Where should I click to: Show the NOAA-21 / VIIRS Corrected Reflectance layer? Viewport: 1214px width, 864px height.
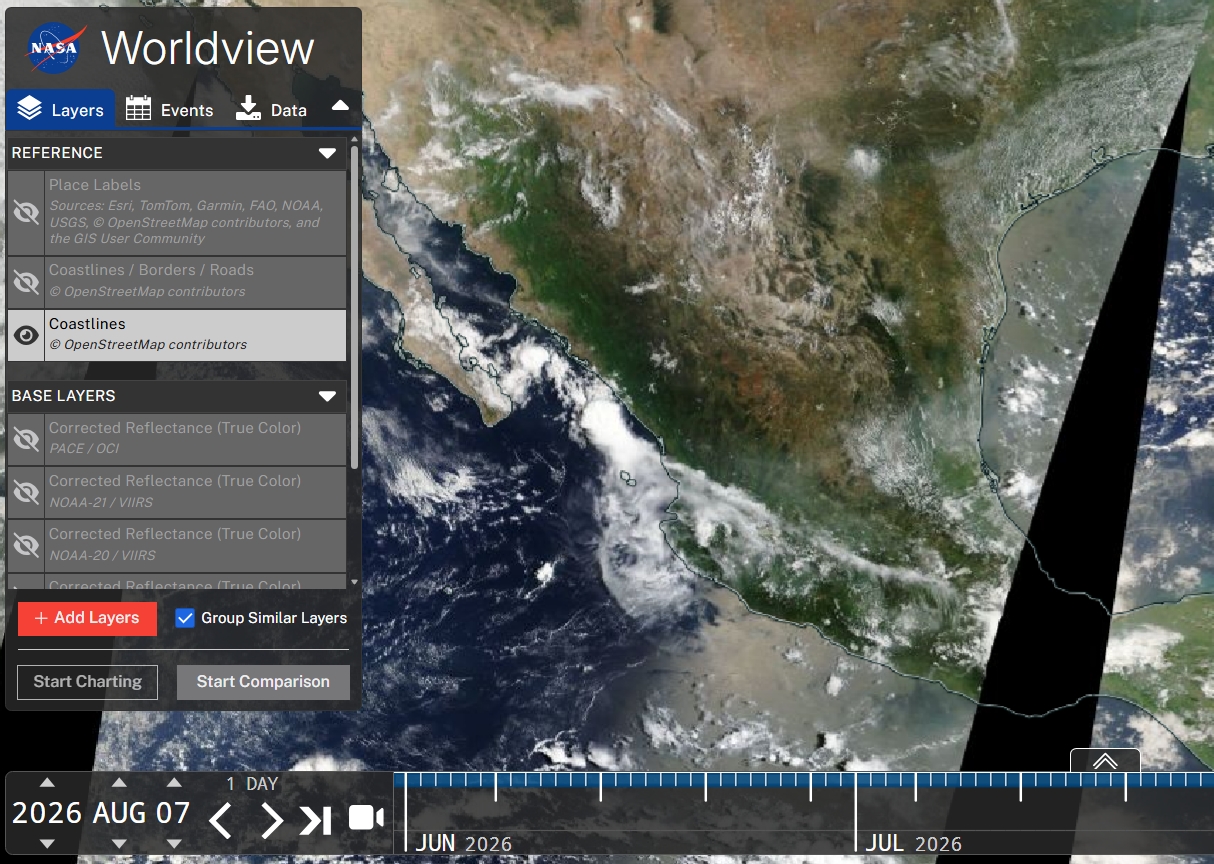(26, 492)
